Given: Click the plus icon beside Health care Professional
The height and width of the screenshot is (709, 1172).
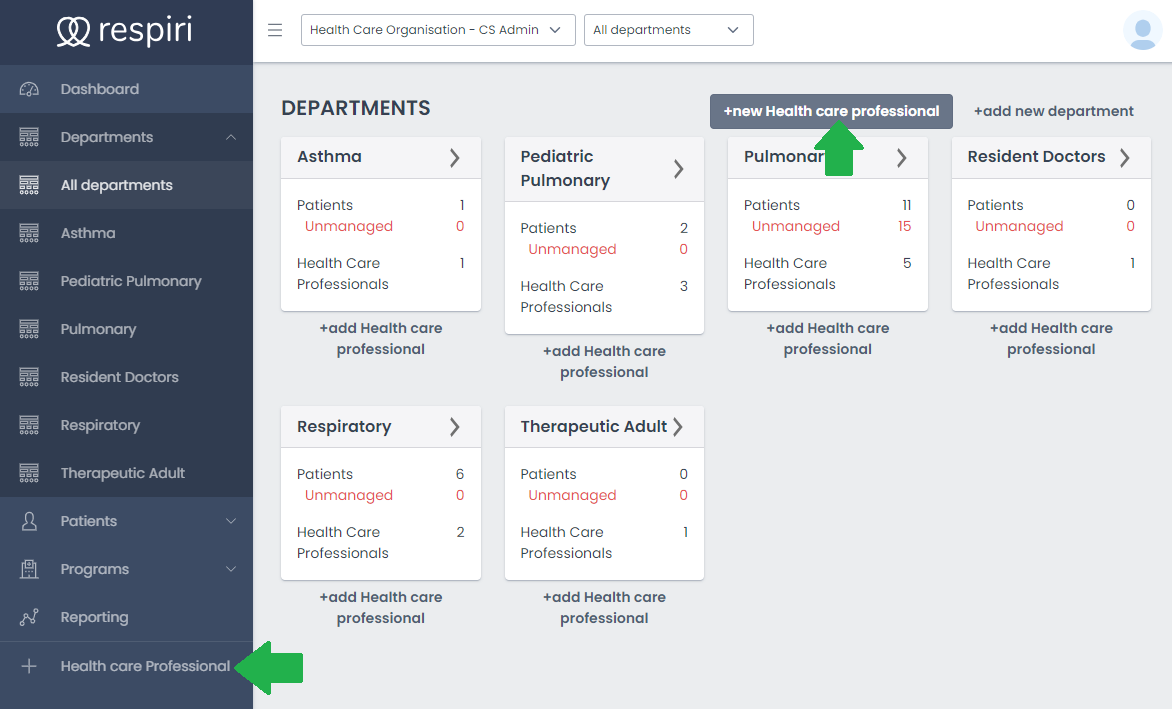Looking at the screenshot, I should (x=29, y=666).
